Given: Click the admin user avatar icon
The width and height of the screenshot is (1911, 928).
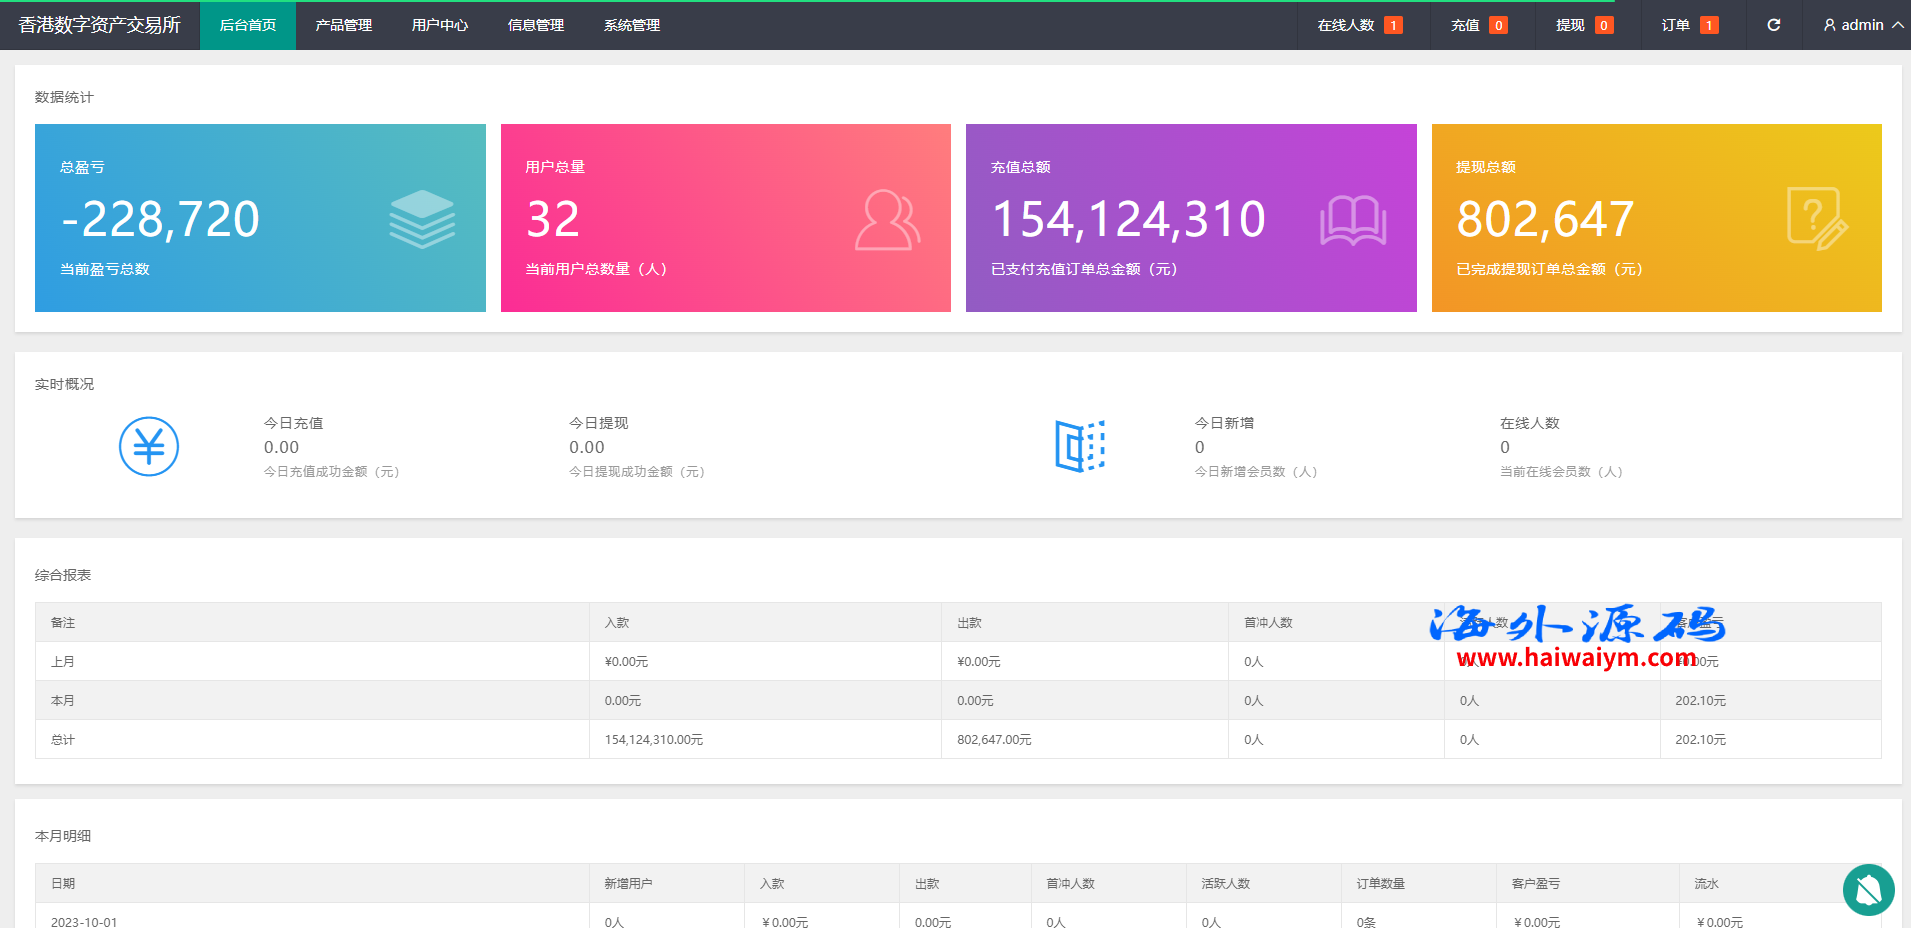Looking at the screenshot, I should click(1829, 25).
